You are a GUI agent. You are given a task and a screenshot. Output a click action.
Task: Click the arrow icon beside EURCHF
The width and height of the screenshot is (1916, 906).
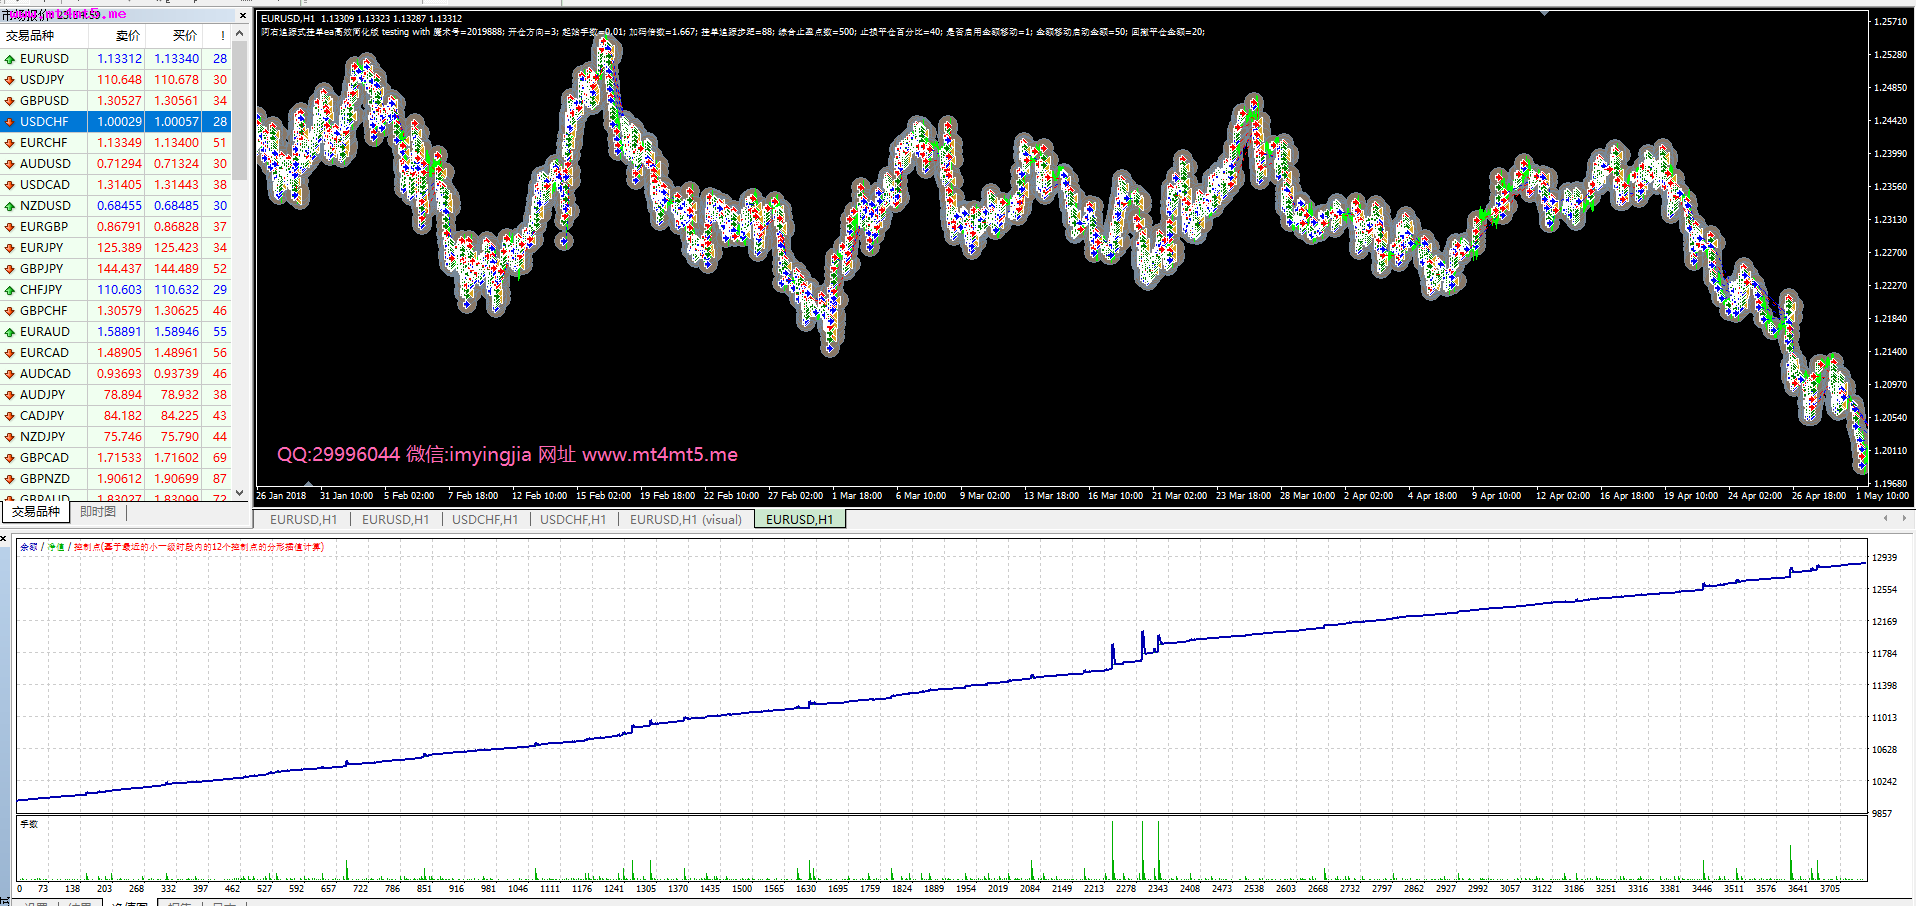click(9, 143)
